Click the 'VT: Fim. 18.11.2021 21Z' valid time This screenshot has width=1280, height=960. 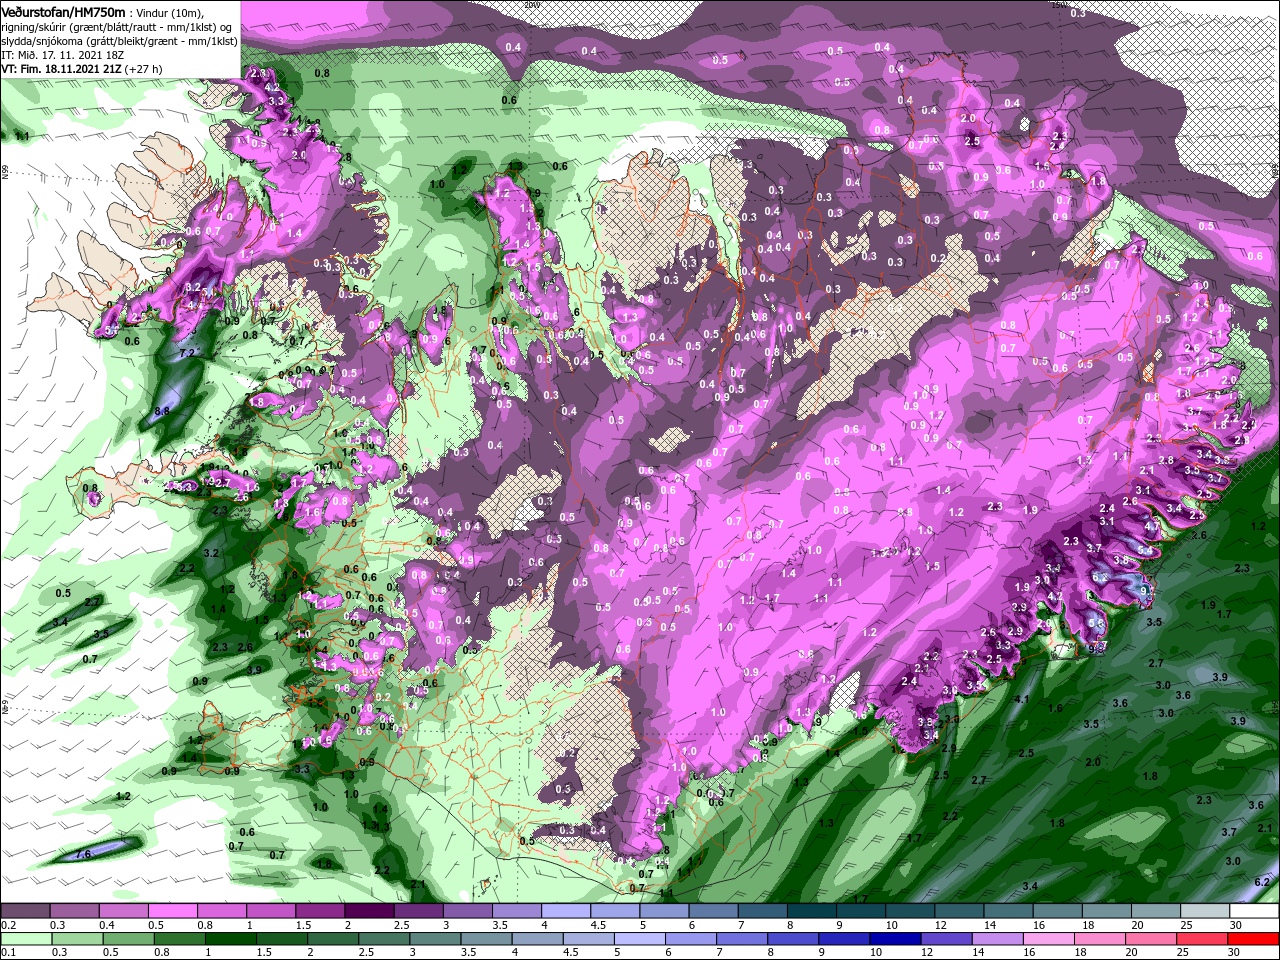62,69
